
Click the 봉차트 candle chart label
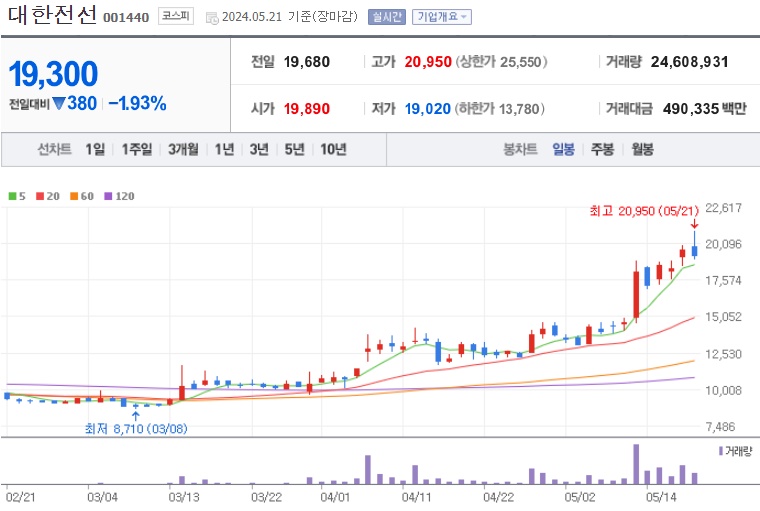(521, 149)
